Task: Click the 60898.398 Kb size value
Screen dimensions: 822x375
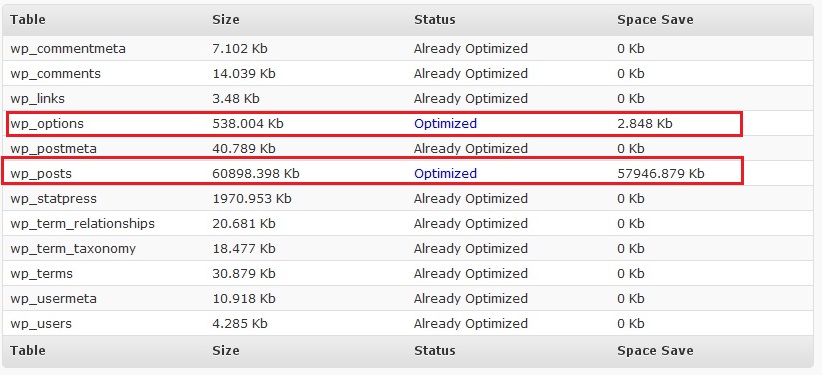Action: tap(256, 174)
